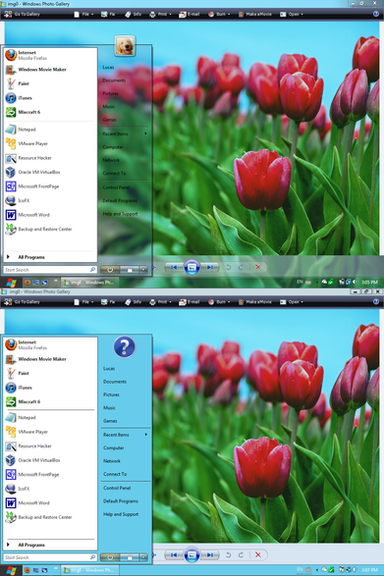Click Fix in the upper Photo Gallery toolbar
Image resolution: width=384 pixels, height=576 pixels.
pyautogui.click(x=108, y=14)
